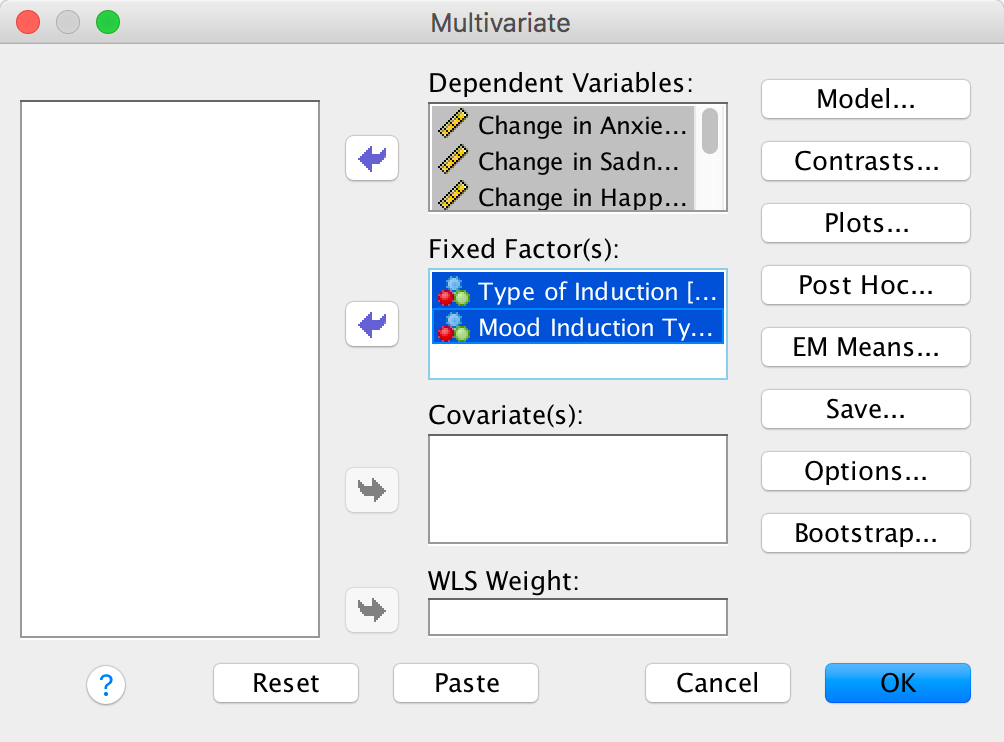
Task: Open the Contrasts settings
Action: click(x=866, y=161)
